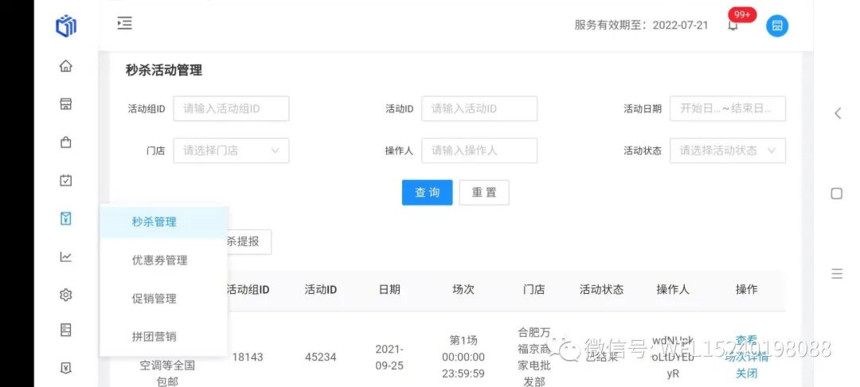This screenshot has height=387, width=860.
Task: Click activity group ID cell 18143
Action: pos(247,357)
